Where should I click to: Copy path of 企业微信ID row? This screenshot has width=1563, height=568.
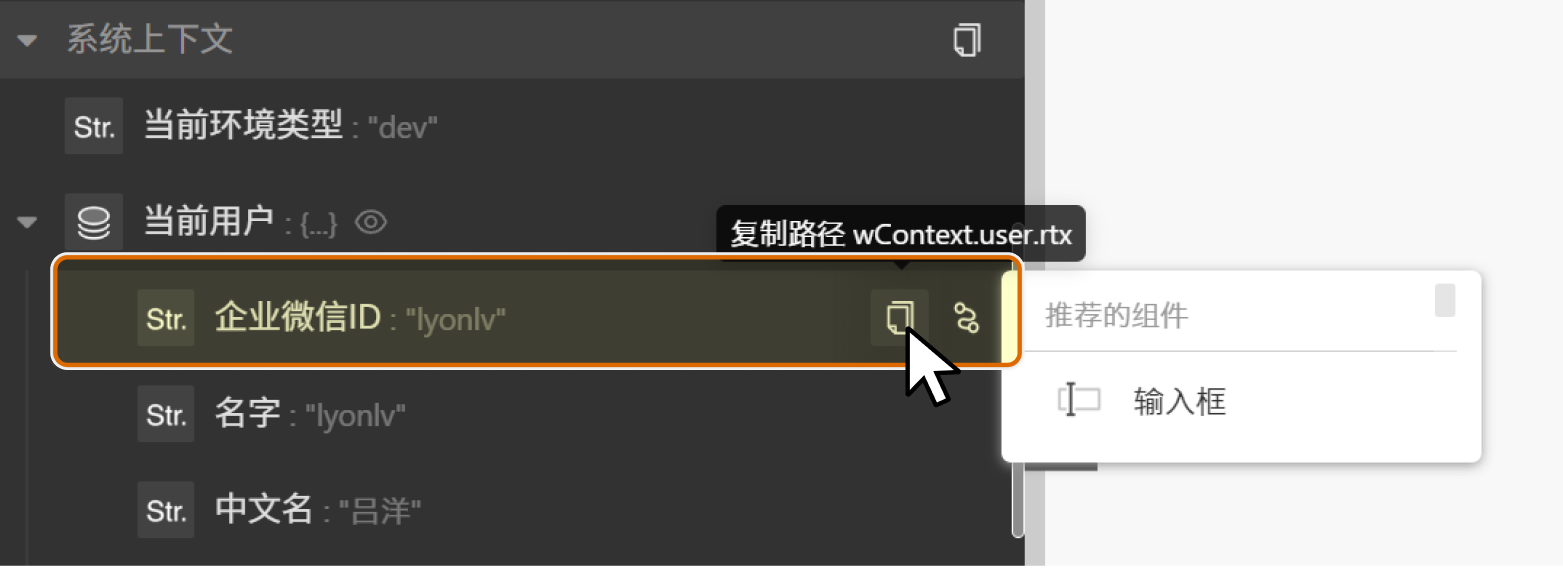[x=899, y=318]
